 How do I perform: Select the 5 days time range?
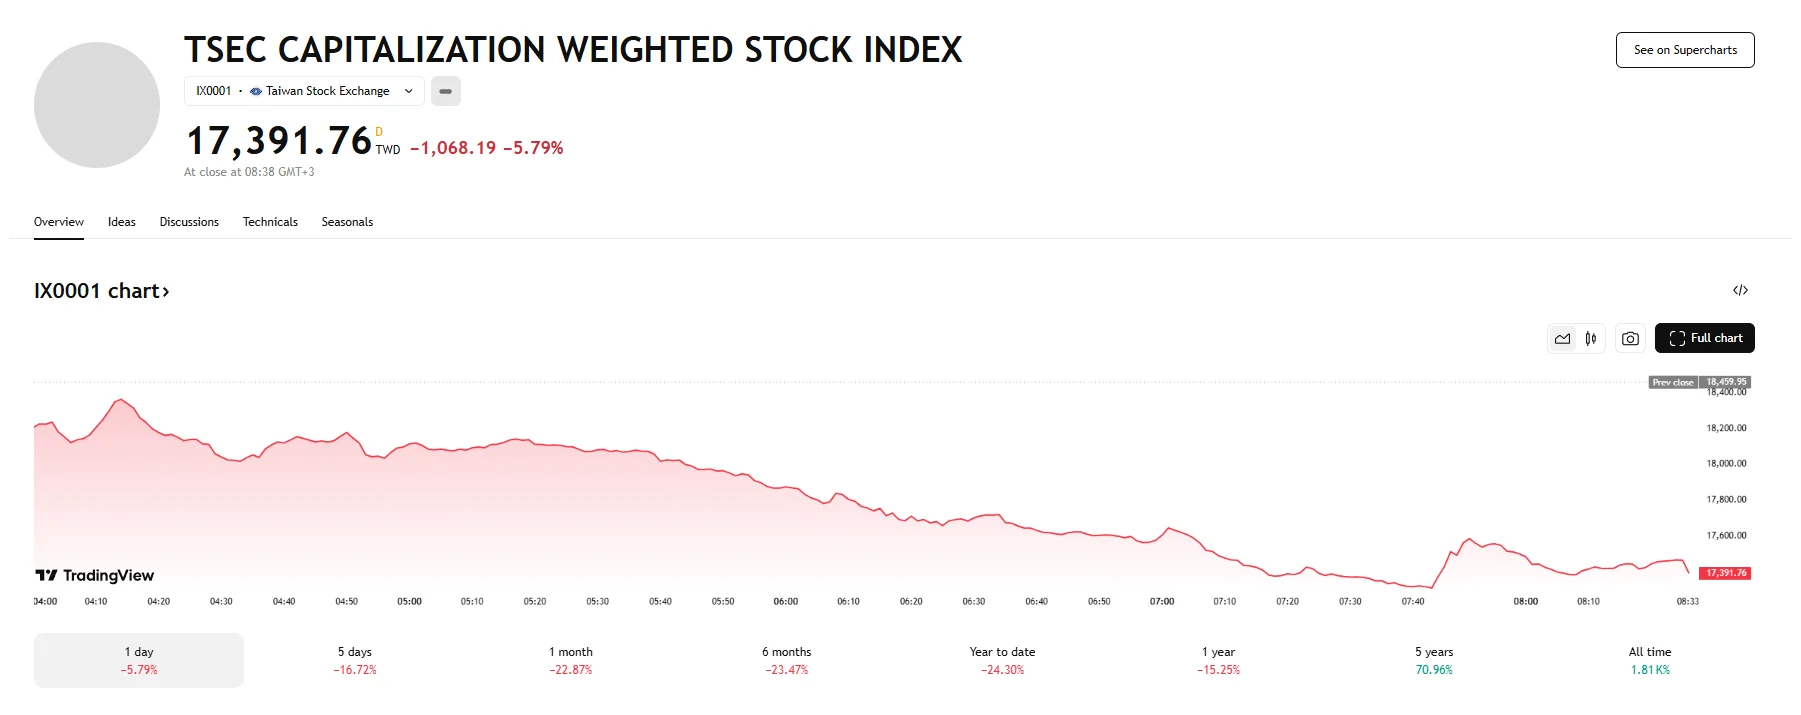point(355,660)
